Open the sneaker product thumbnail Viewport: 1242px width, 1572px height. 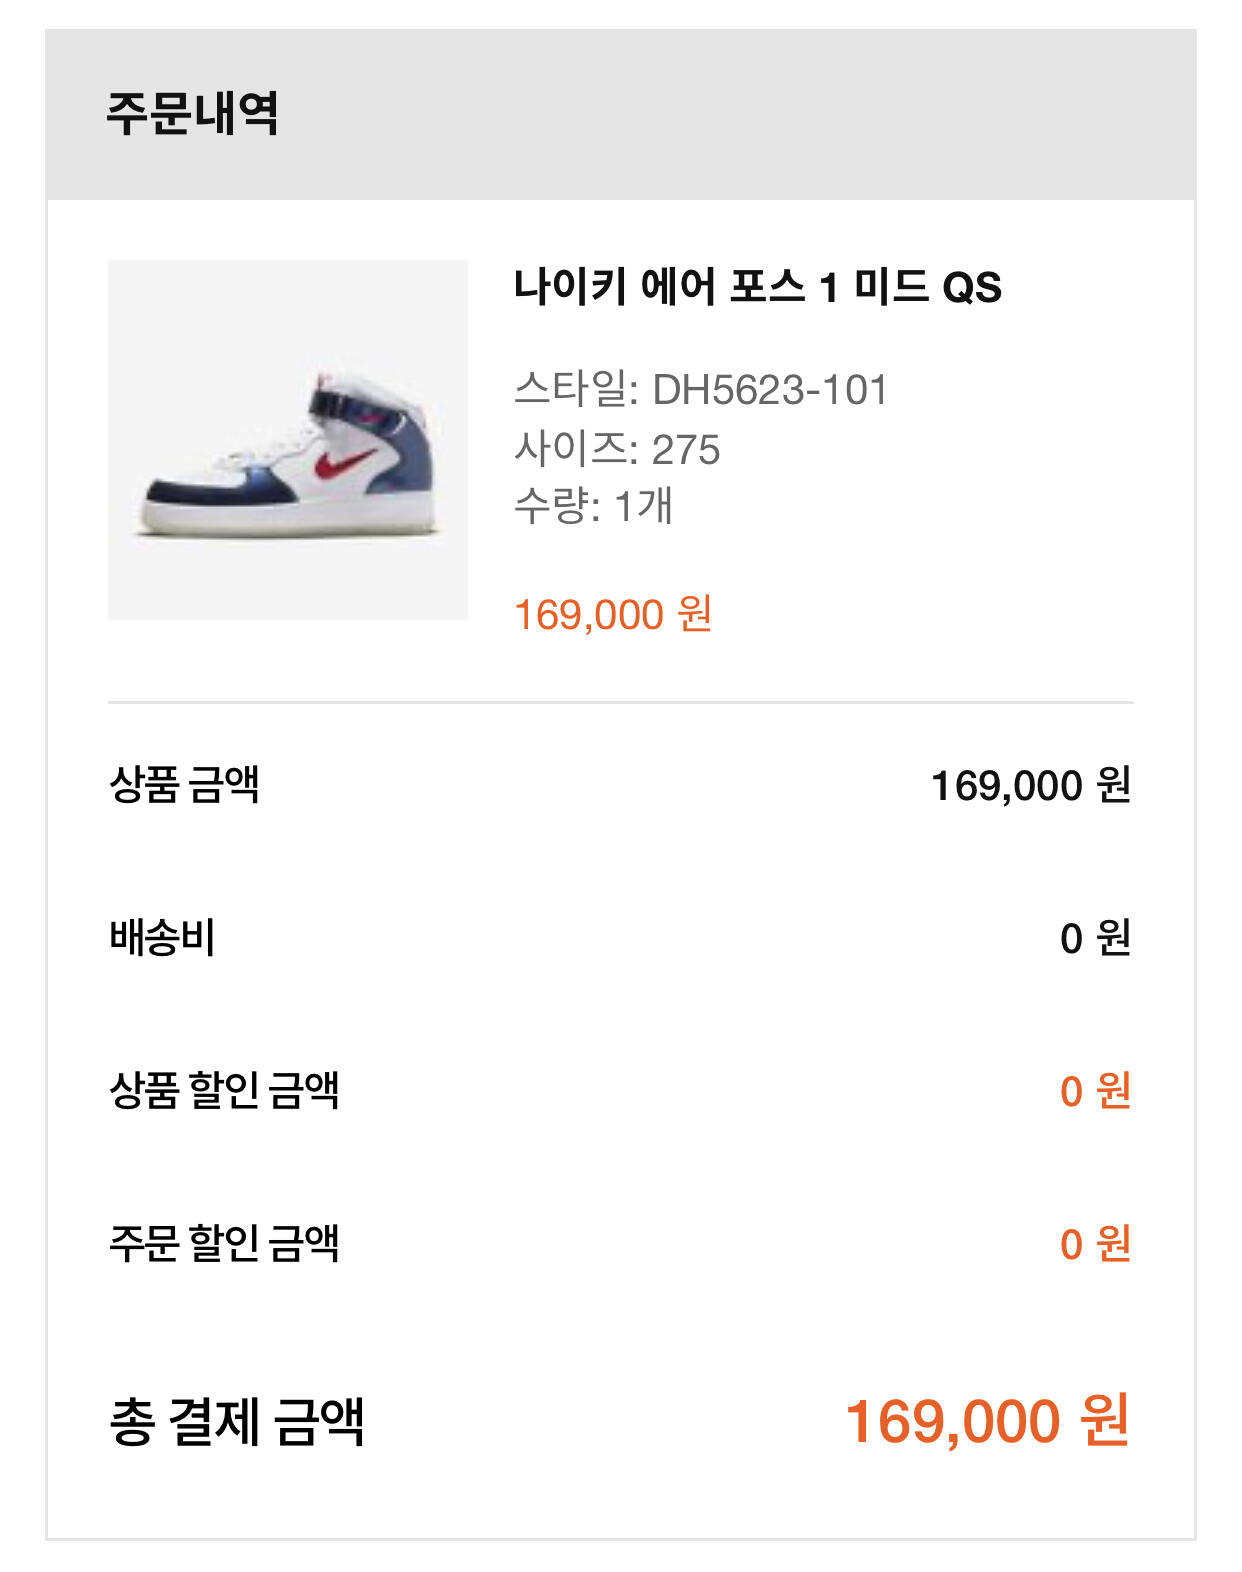pyautogui.click(x=288, y=440)
